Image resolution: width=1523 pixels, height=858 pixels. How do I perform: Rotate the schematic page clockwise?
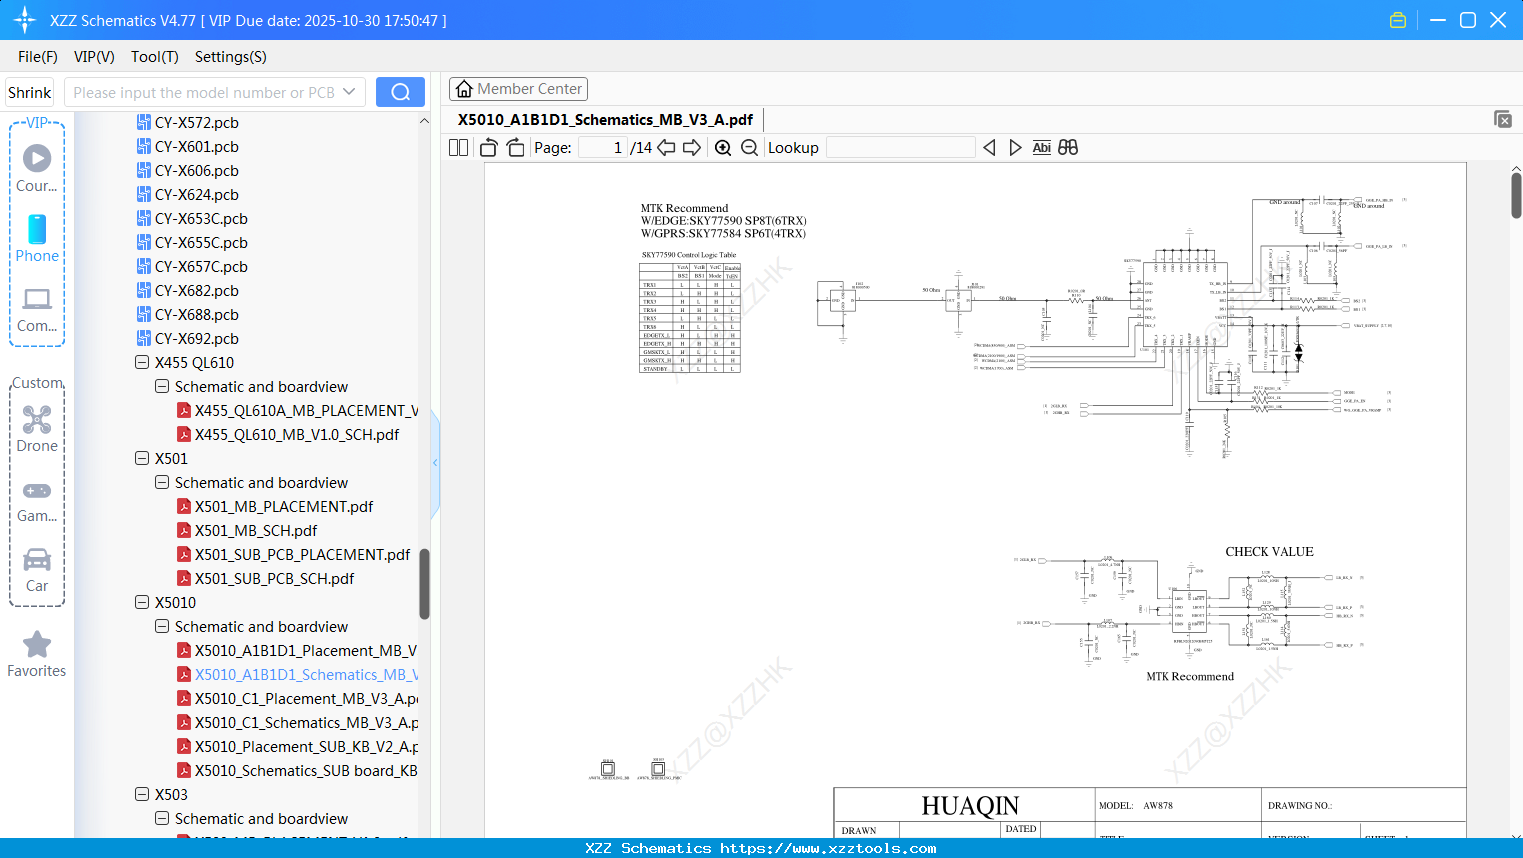pyautogui.click(x=514, y=147)
